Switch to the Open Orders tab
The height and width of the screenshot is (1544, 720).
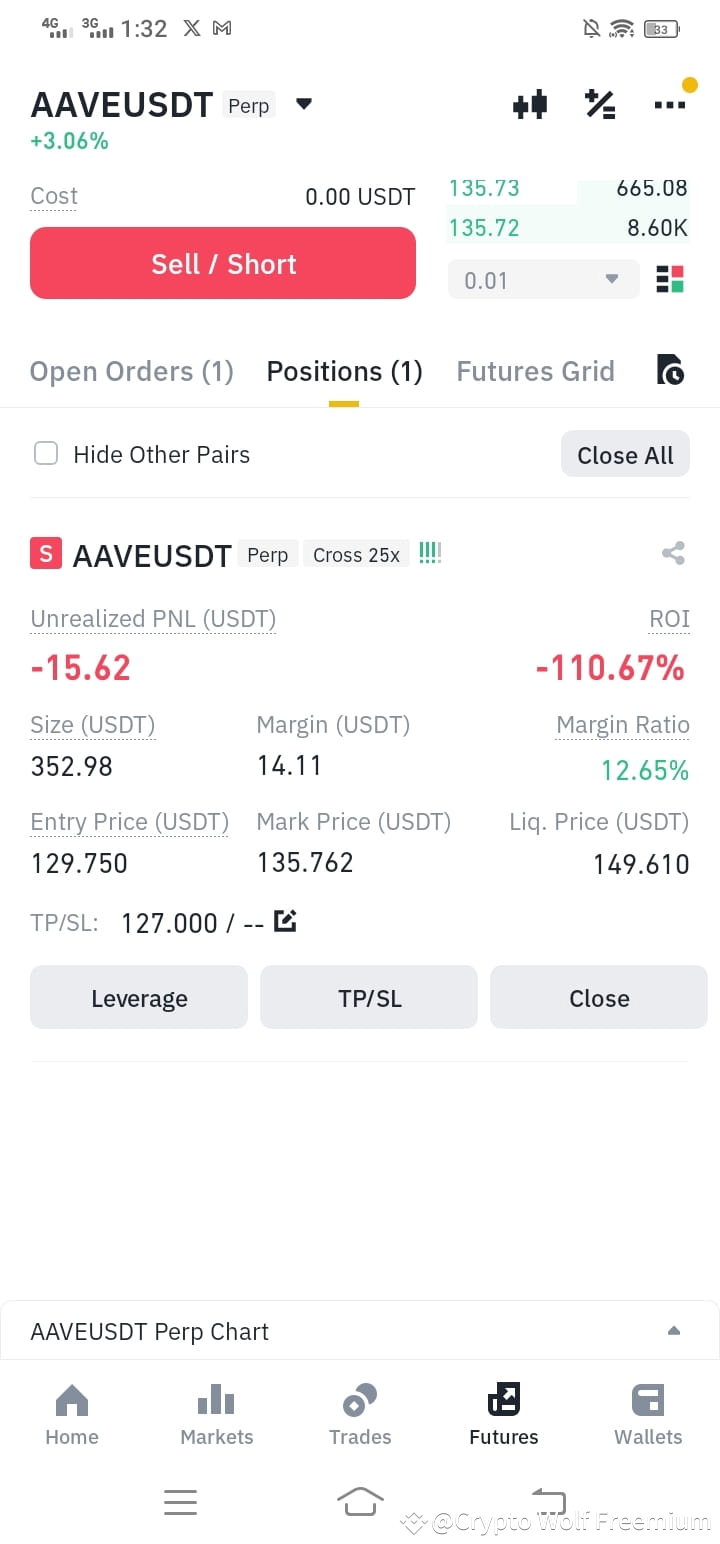point(131,370)
